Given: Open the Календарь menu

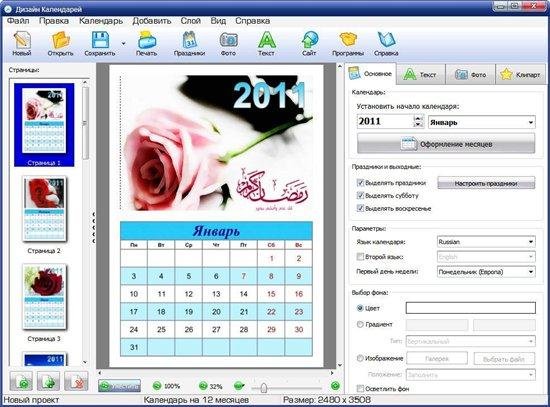Looking at the screenshot, I should click(x=101, y=21).
